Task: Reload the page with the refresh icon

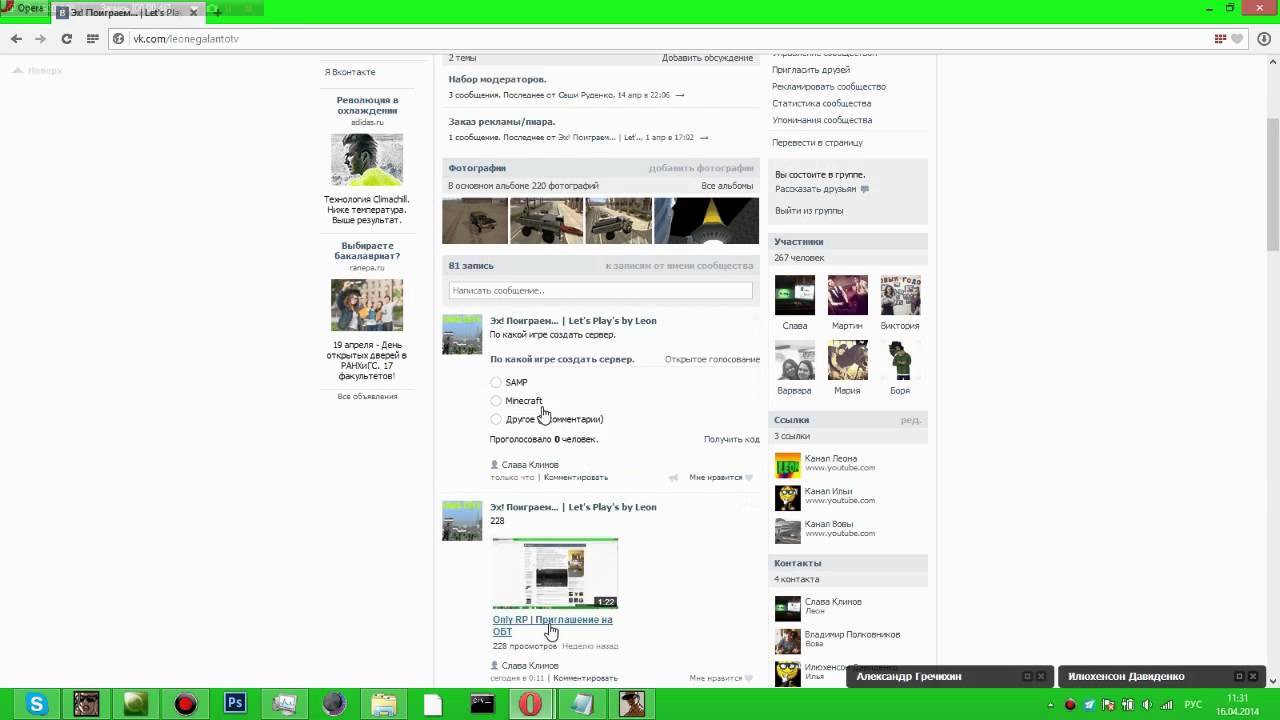Action: tap(66, 39)
